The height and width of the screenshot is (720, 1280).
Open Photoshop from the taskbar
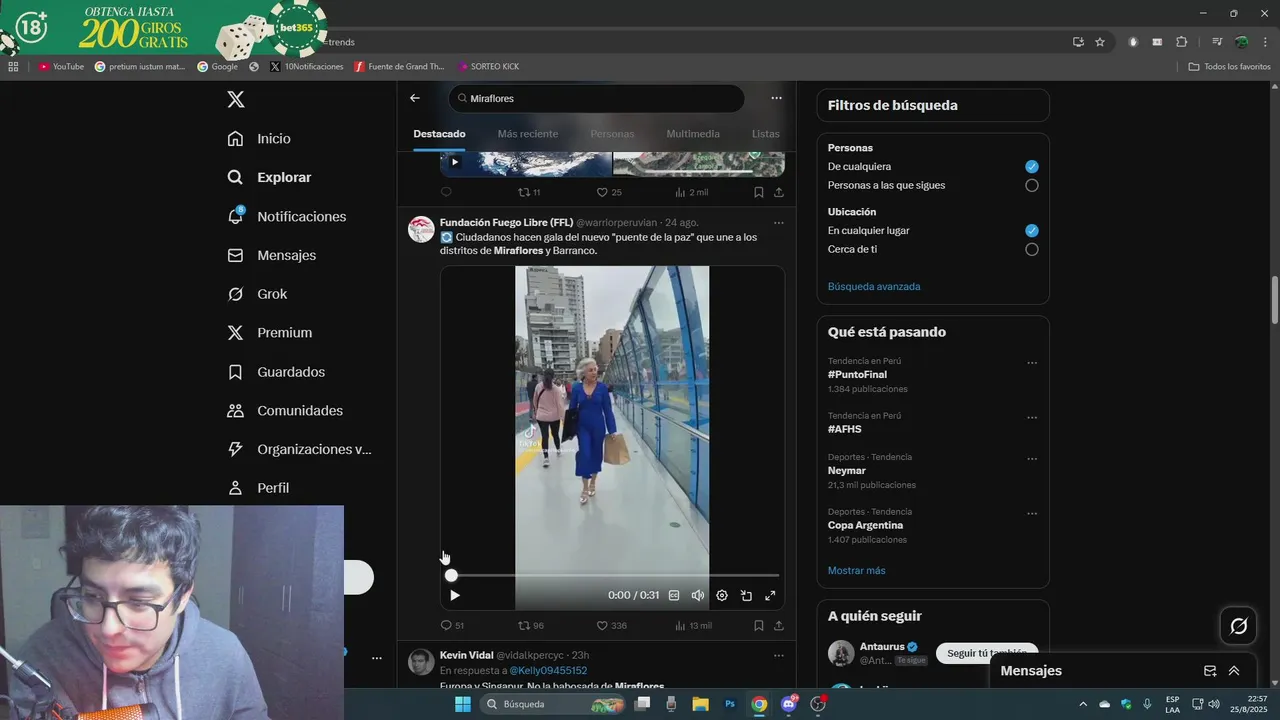pyautogui.click(x=730, y=704)
